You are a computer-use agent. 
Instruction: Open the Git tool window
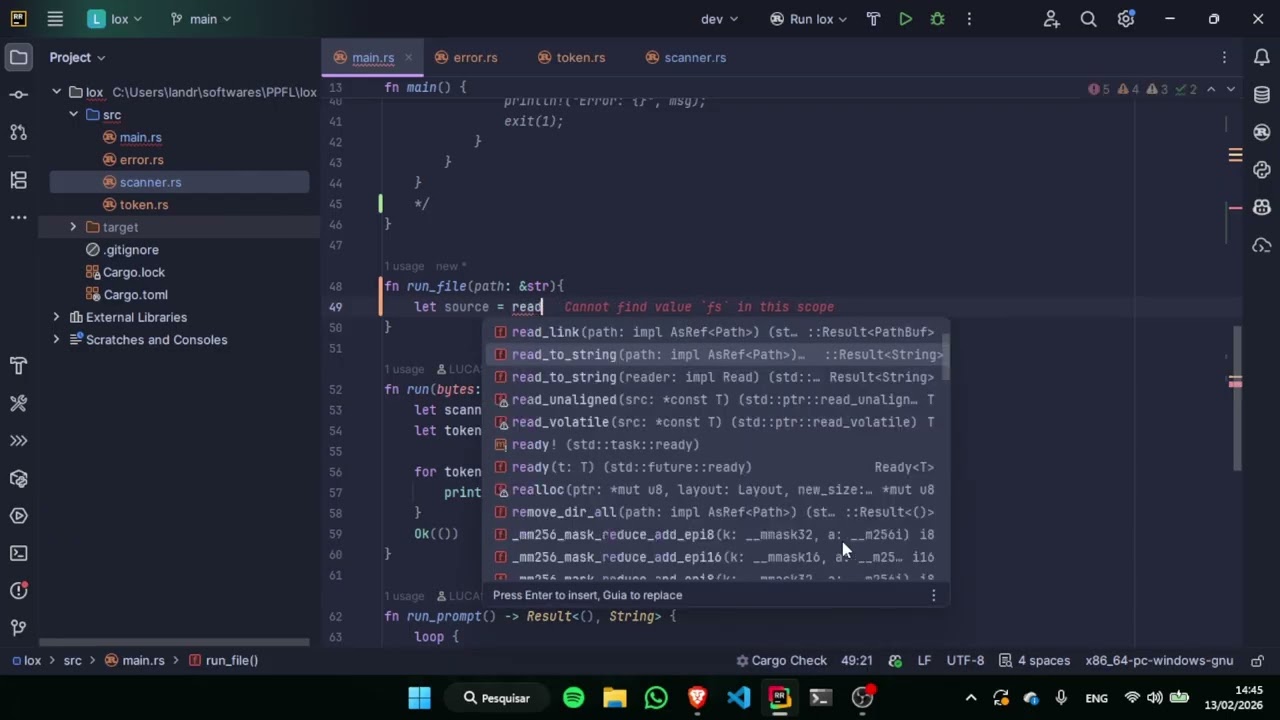(x=18, y=628)
